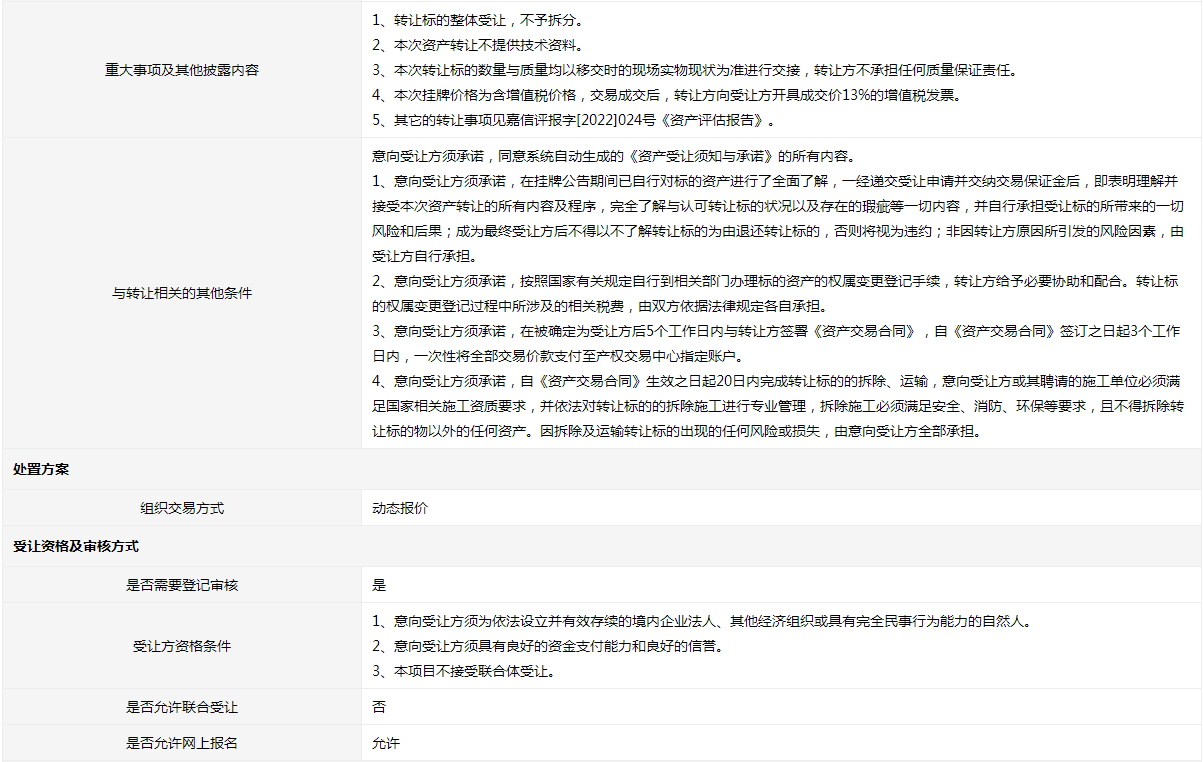Click the "是" value for 登记审核
The height and width of the screenshot is (762, 1203).
coord(379,585)
